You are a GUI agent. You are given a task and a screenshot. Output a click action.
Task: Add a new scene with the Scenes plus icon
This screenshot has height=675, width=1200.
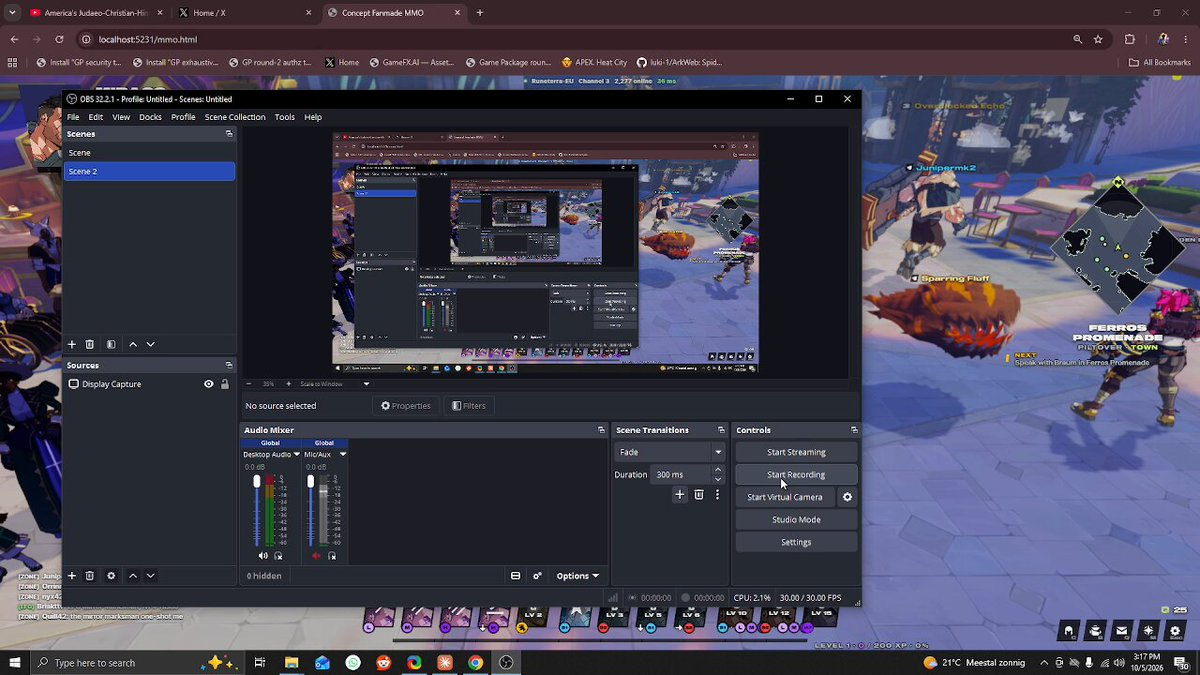click(x=71, y=344)
